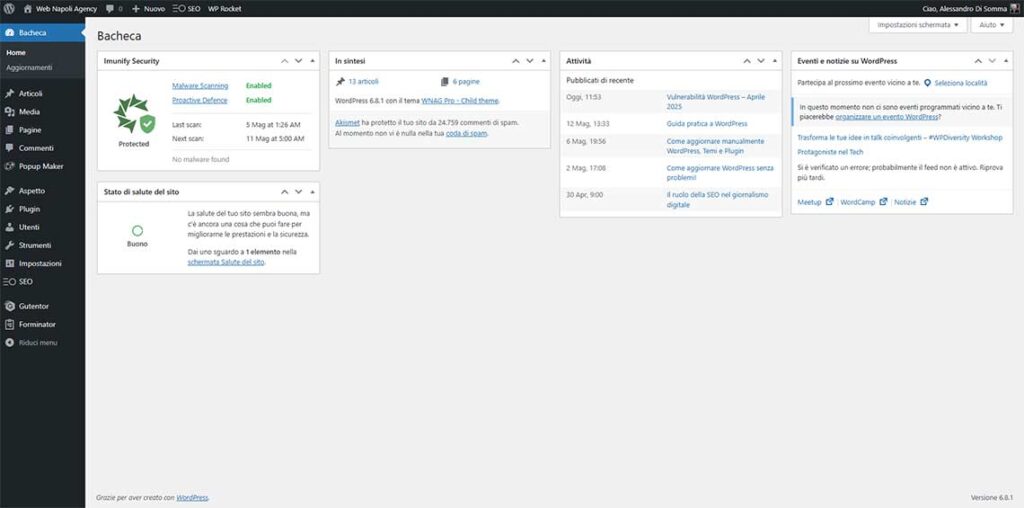The width and height of the screenshot is (1024, 508).
Task: Move the In sintesi widget down
Action: [530, 61]
